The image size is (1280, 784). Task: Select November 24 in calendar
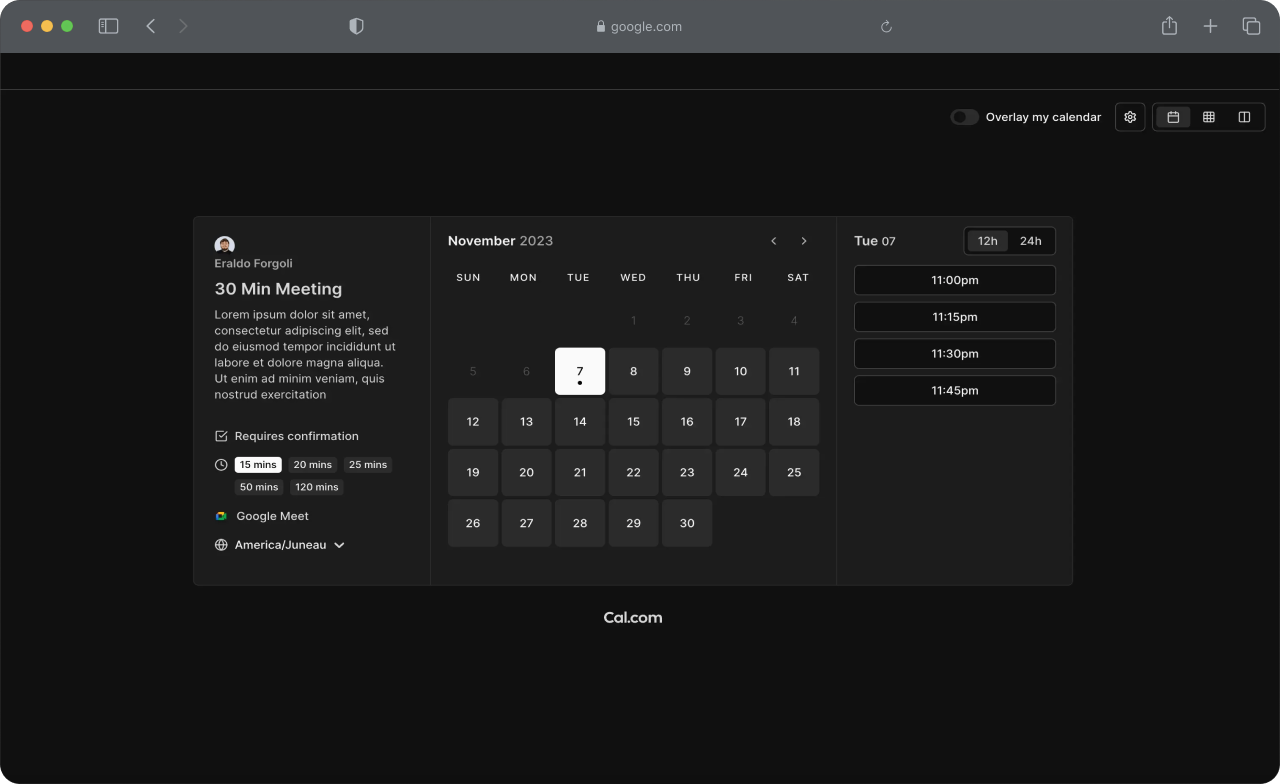coord(740,472)
